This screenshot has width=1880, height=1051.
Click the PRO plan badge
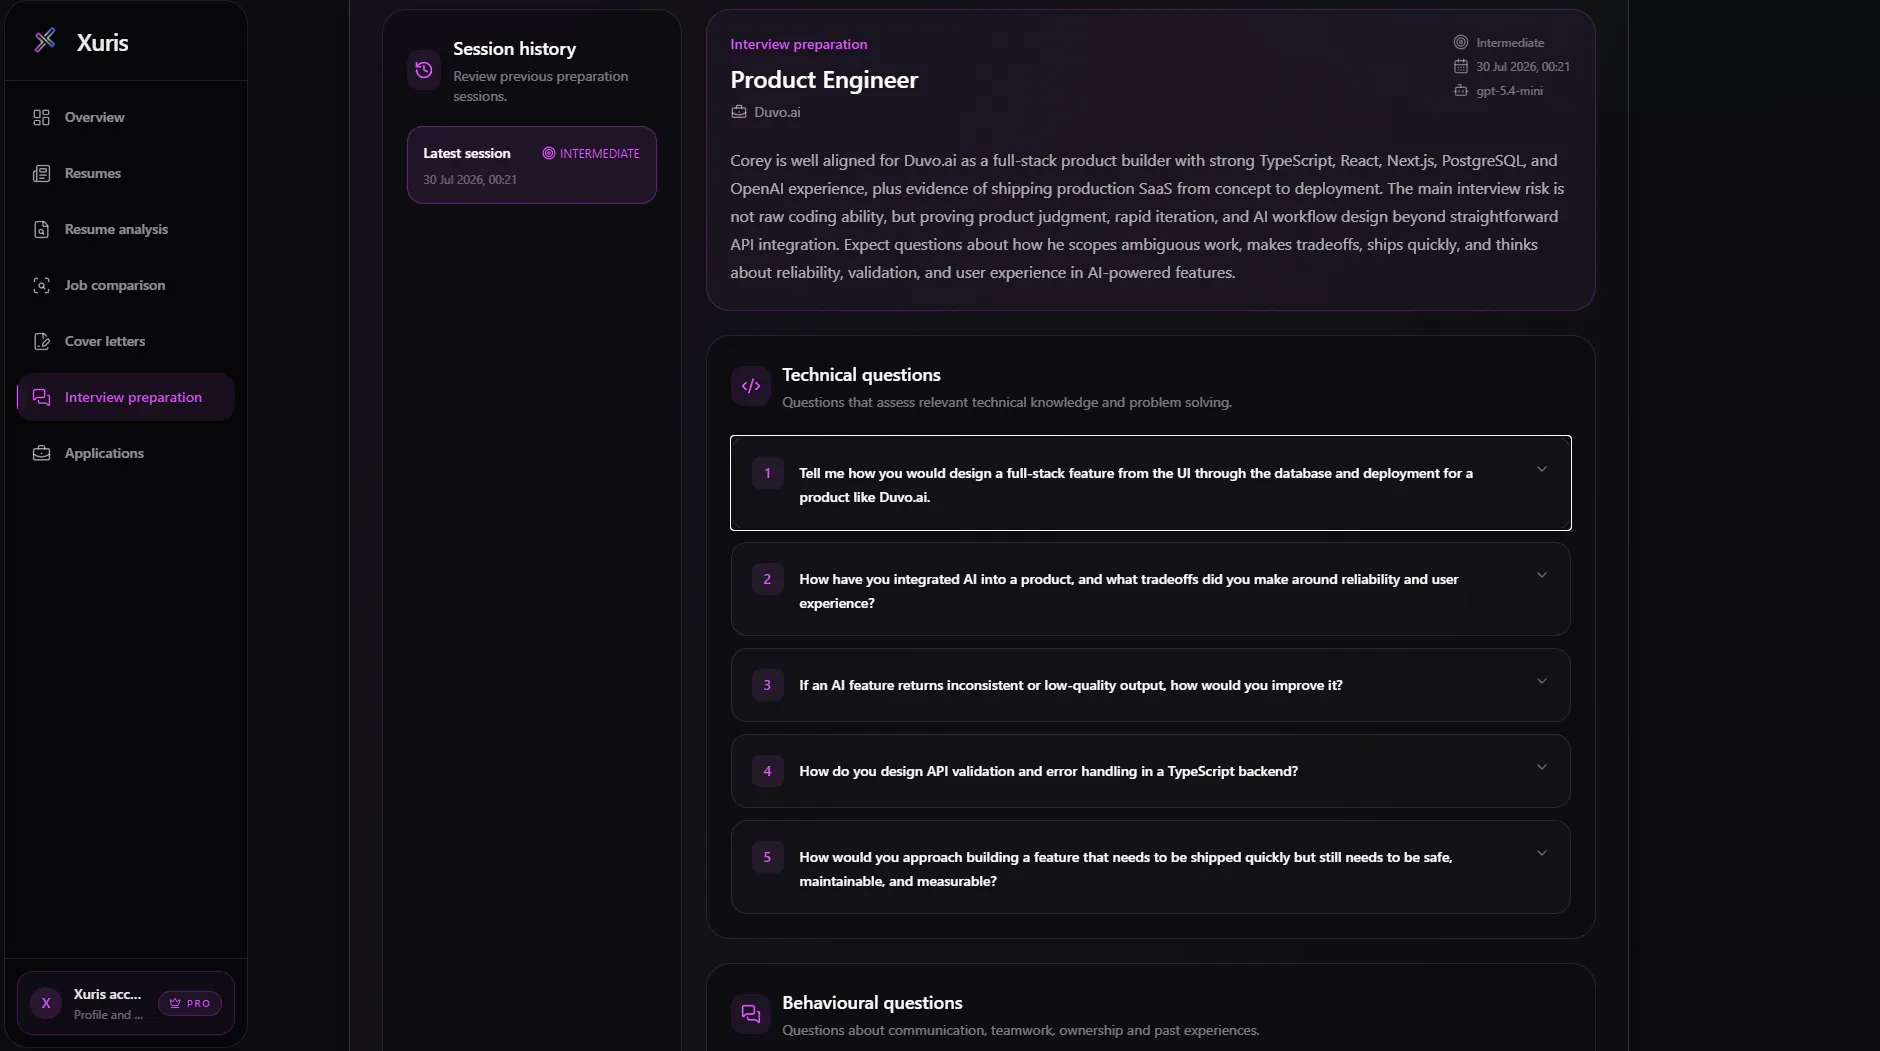click(x=190, y=1003)
